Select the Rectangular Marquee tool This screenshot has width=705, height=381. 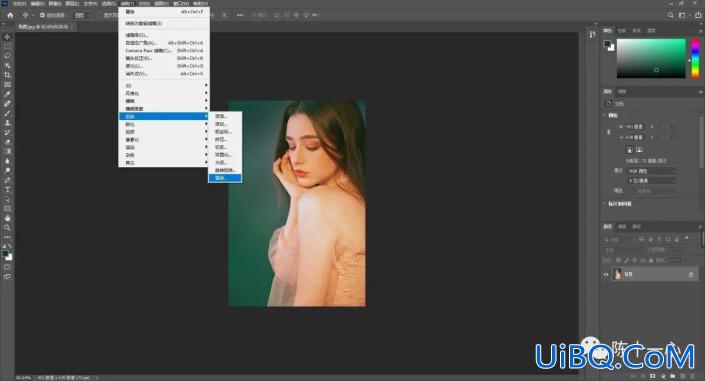pyautogui.click(x=7, y=46)
